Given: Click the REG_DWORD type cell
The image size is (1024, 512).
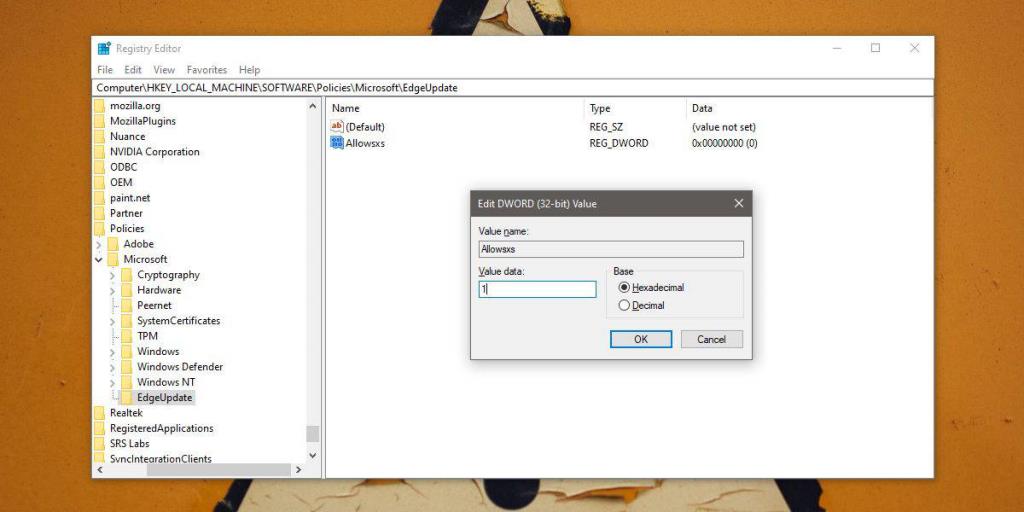Looking at the screenshot, I should 619,142.
